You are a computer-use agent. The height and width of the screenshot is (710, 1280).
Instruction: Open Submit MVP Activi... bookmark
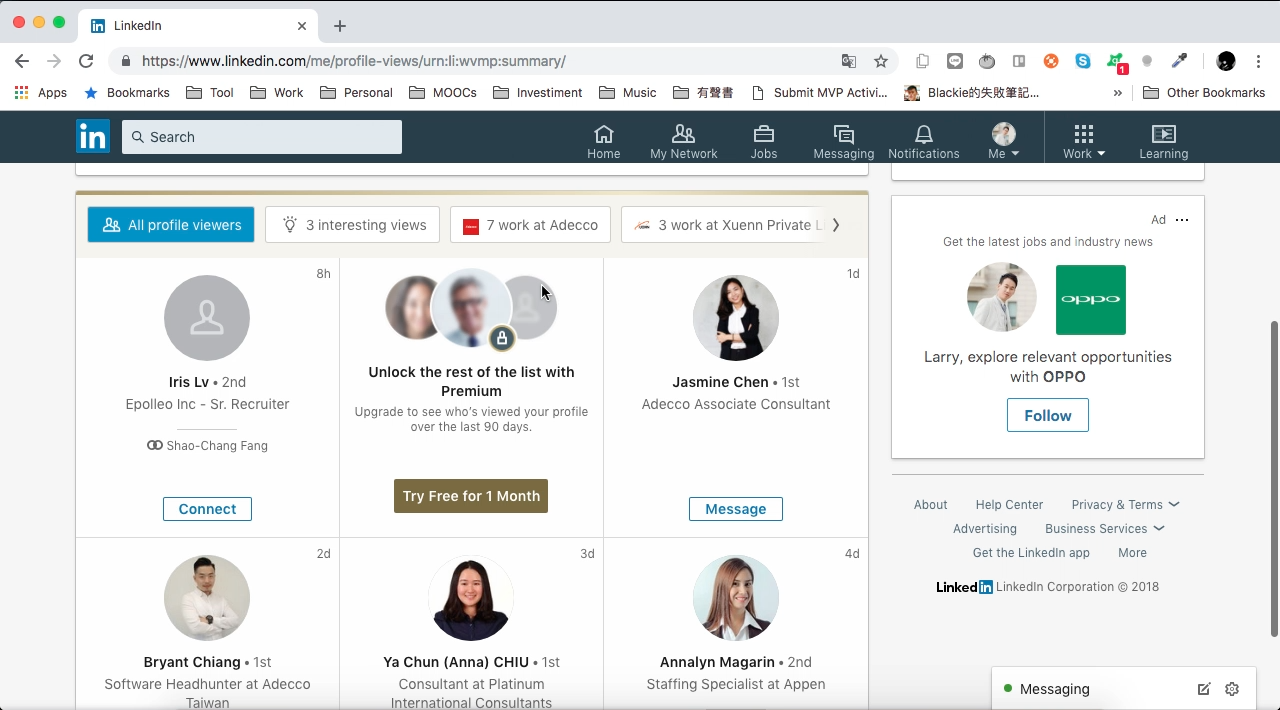click(819, 93)
